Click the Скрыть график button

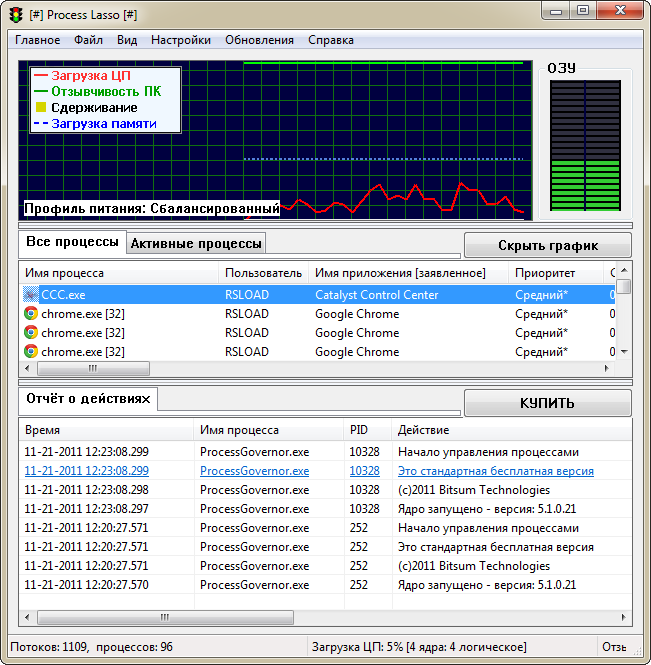tap(548, 245)
